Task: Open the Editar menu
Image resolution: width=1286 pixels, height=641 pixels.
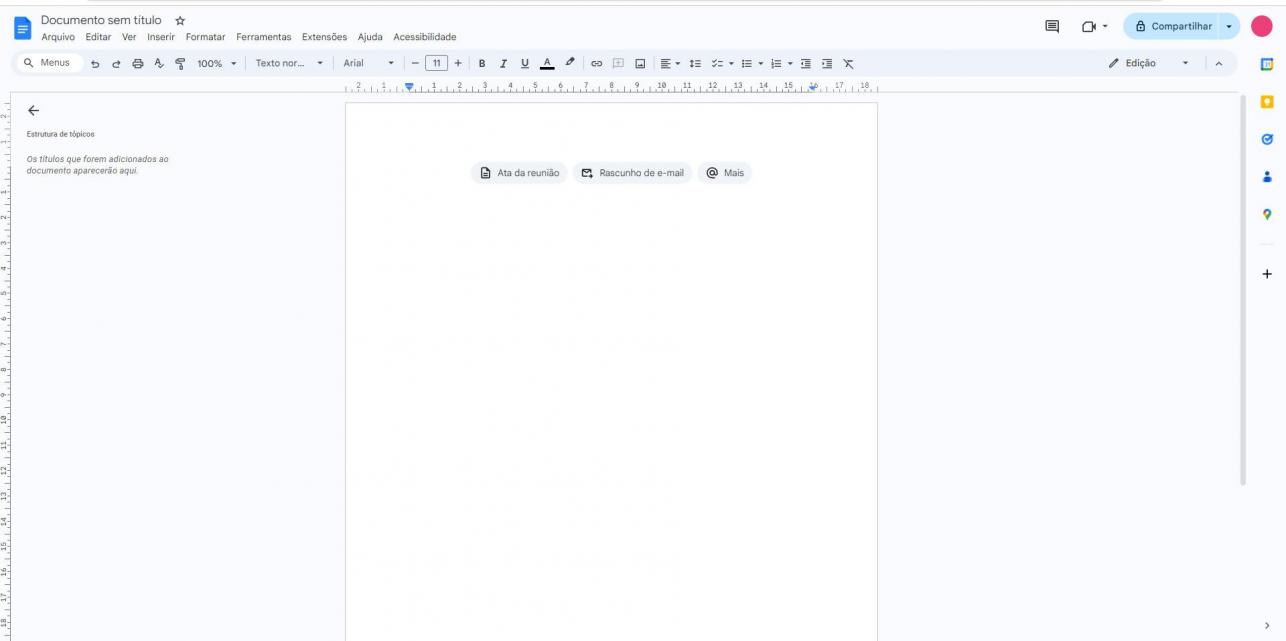Action: (x=98, y=37)
